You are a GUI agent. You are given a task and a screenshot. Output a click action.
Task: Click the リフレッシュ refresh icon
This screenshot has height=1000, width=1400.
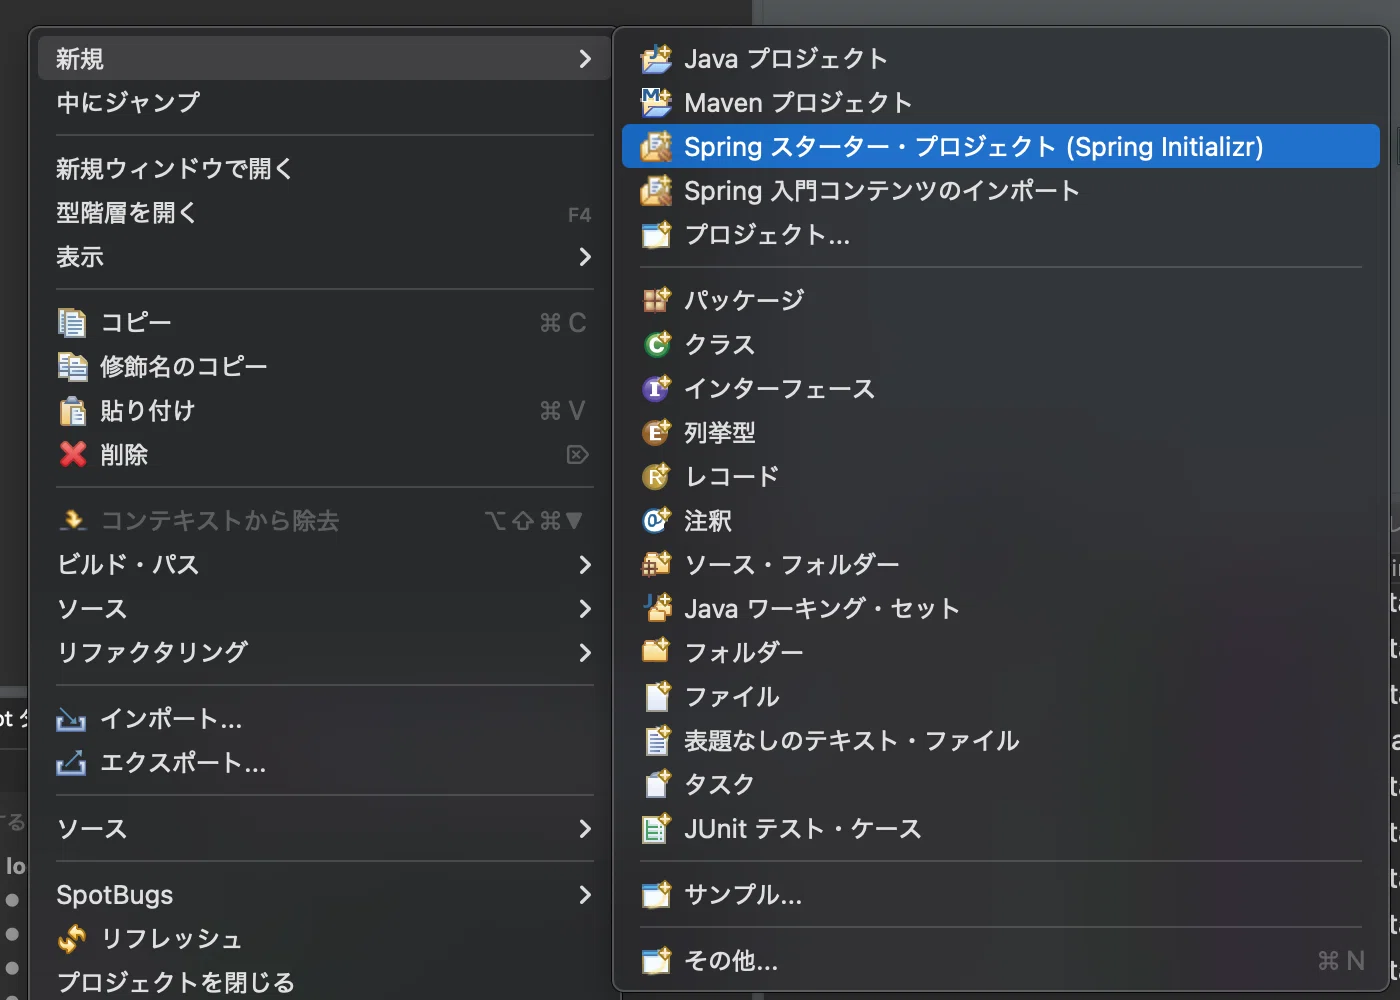coord(72,938)
